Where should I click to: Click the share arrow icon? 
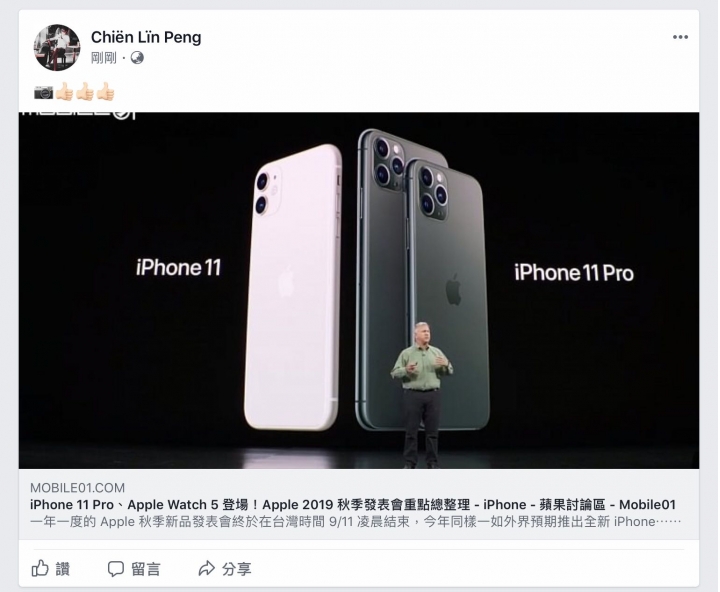click(207, 569)
